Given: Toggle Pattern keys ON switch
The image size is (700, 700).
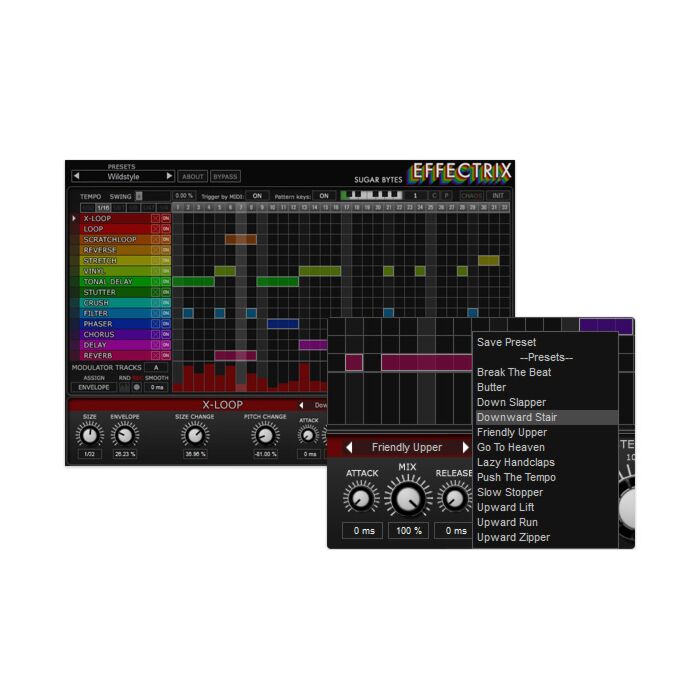Looking at the screenshot, I should (324, 196).
